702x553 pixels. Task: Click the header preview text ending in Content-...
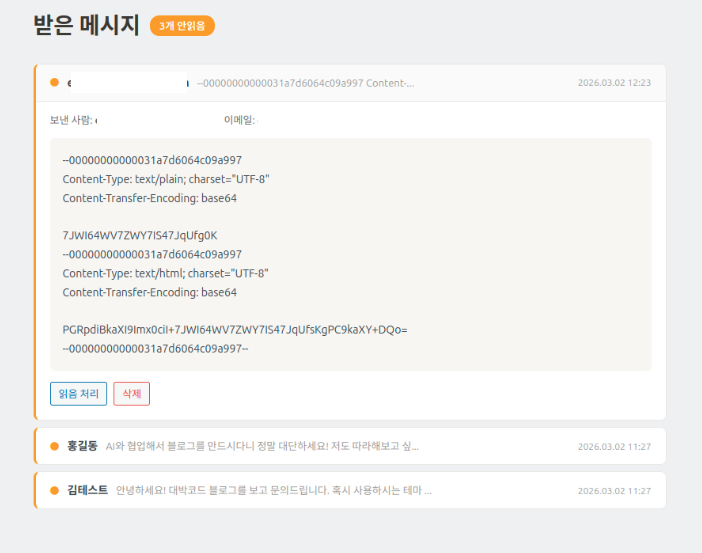tap(305, 83)
